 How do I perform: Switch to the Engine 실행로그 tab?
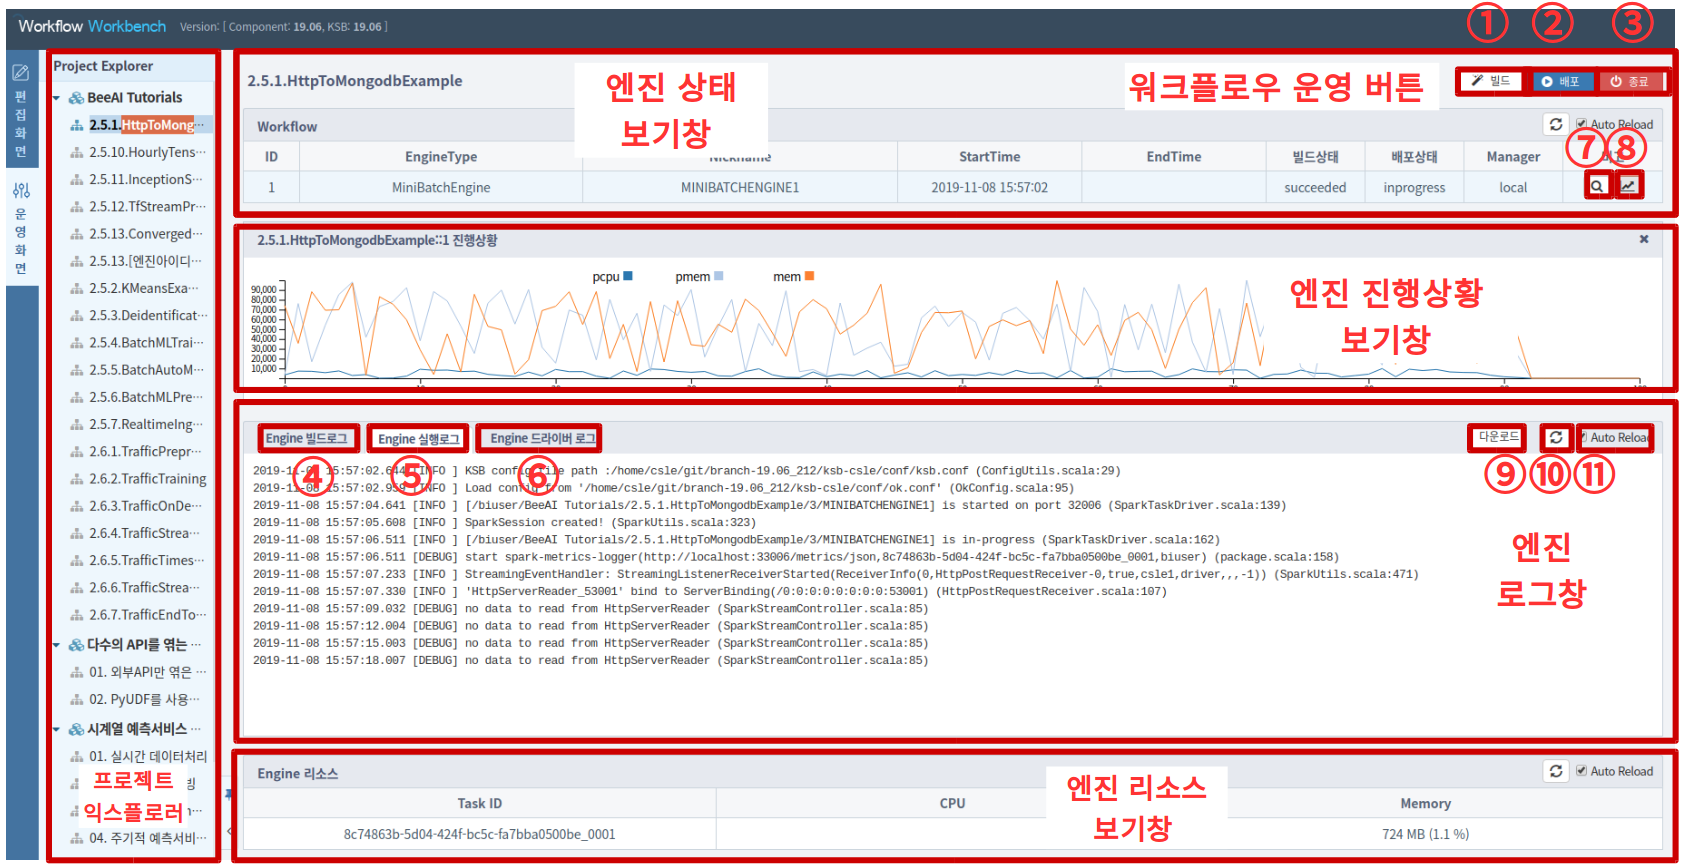(x=418, y=439)
